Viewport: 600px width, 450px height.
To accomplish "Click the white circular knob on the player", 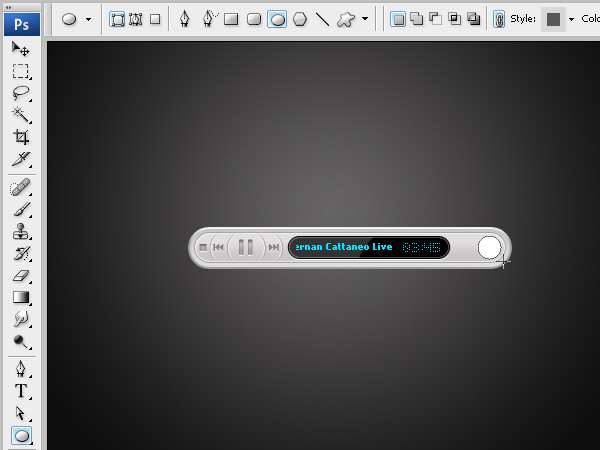I will pos(489,247).
